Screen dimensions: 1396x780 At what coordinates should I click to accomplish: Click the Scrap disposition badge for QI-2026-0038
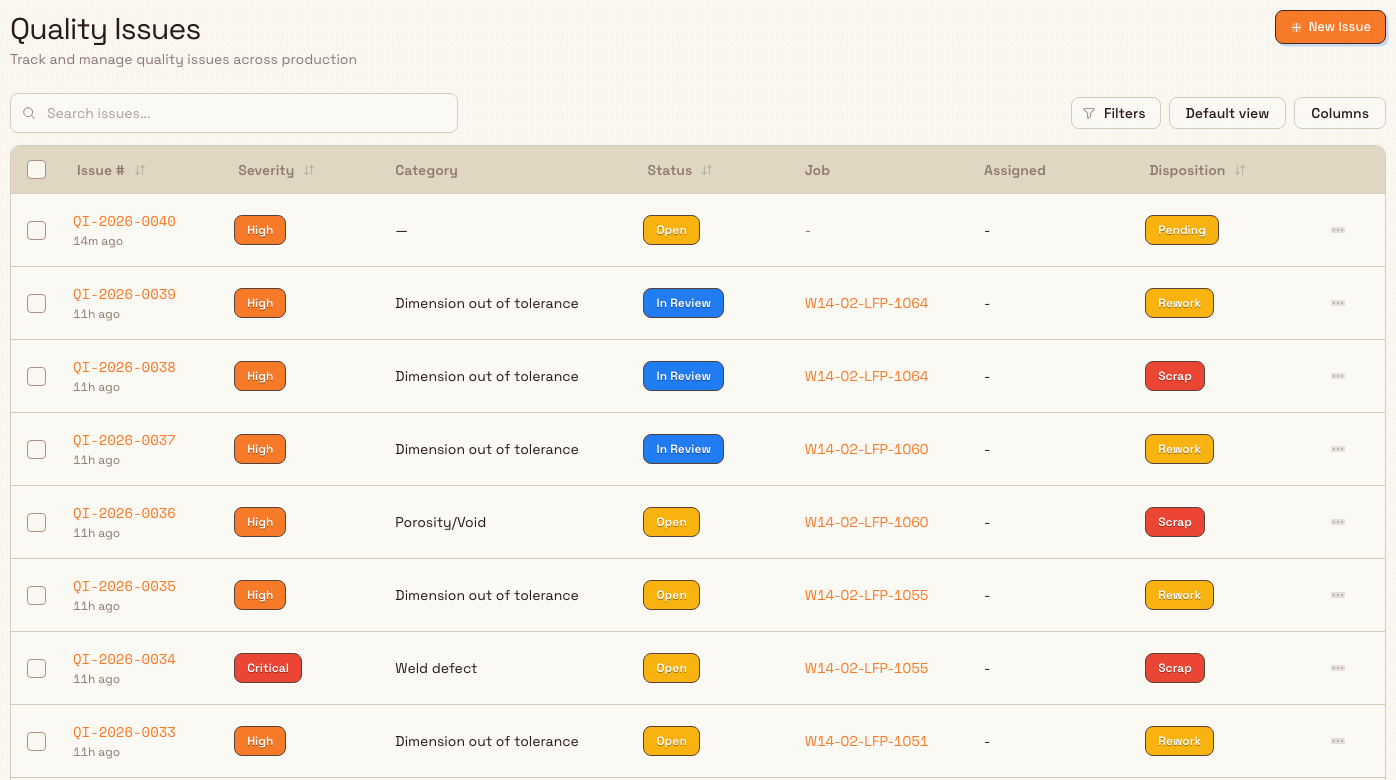click(x=1174, y=376)
